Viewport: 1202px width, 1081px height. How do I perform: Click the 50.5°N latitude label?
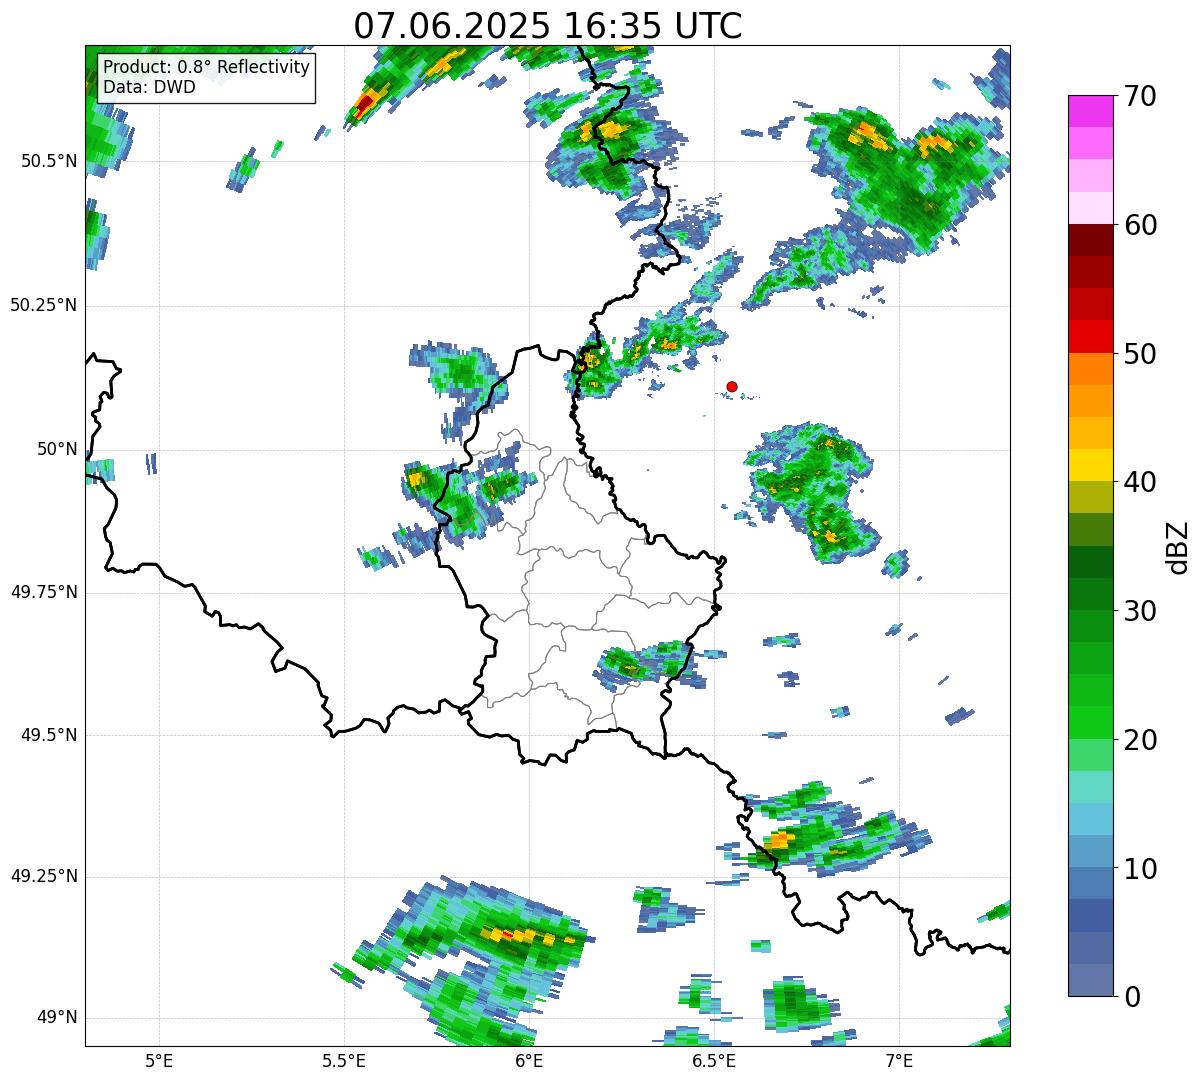[x=49, y=161]
